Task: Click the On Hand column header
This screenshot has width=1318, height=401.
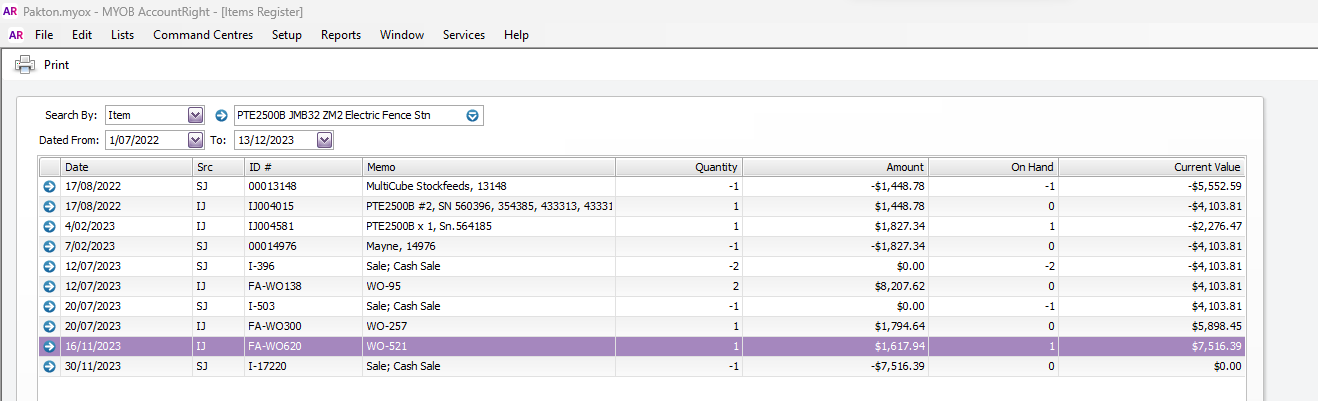Action: 993,167
